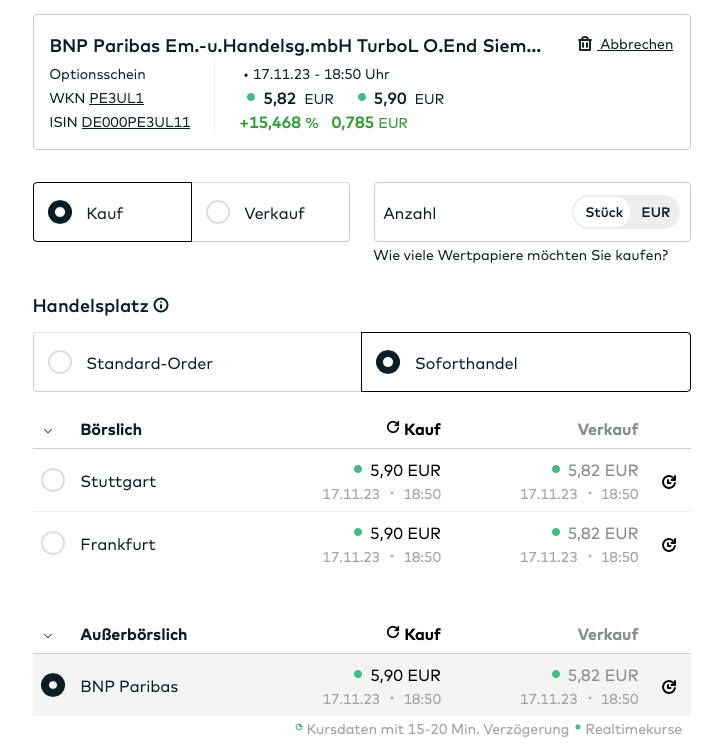Select the Verkauf radio option
This screenshot has width=719, height=748.
(217, 212)
